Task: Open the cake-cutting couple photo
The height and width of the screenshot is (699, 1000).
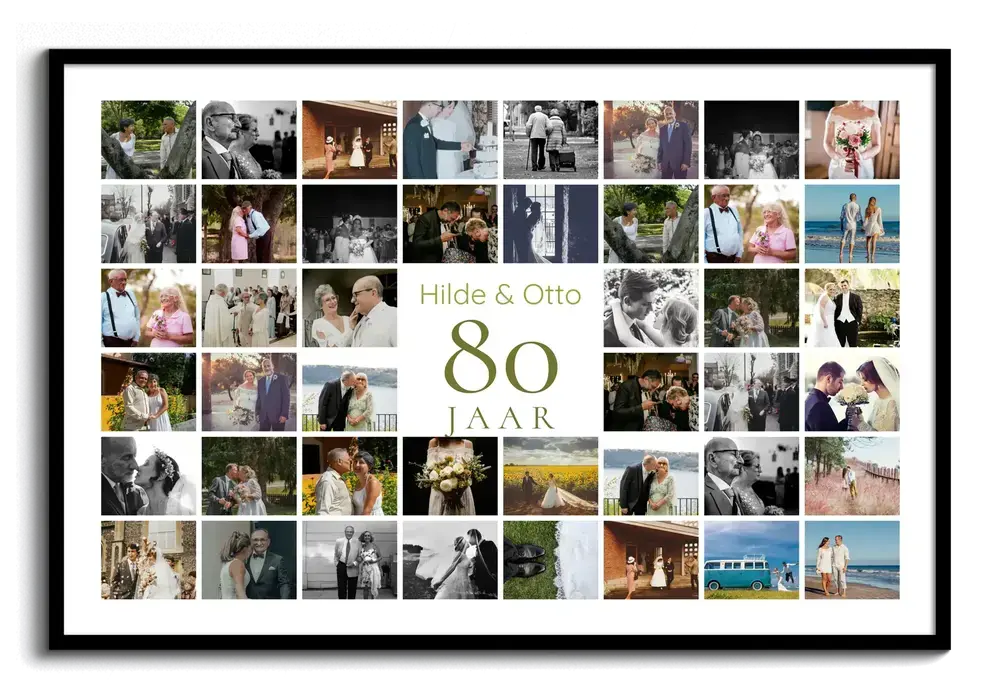Action: click(450, 140)
